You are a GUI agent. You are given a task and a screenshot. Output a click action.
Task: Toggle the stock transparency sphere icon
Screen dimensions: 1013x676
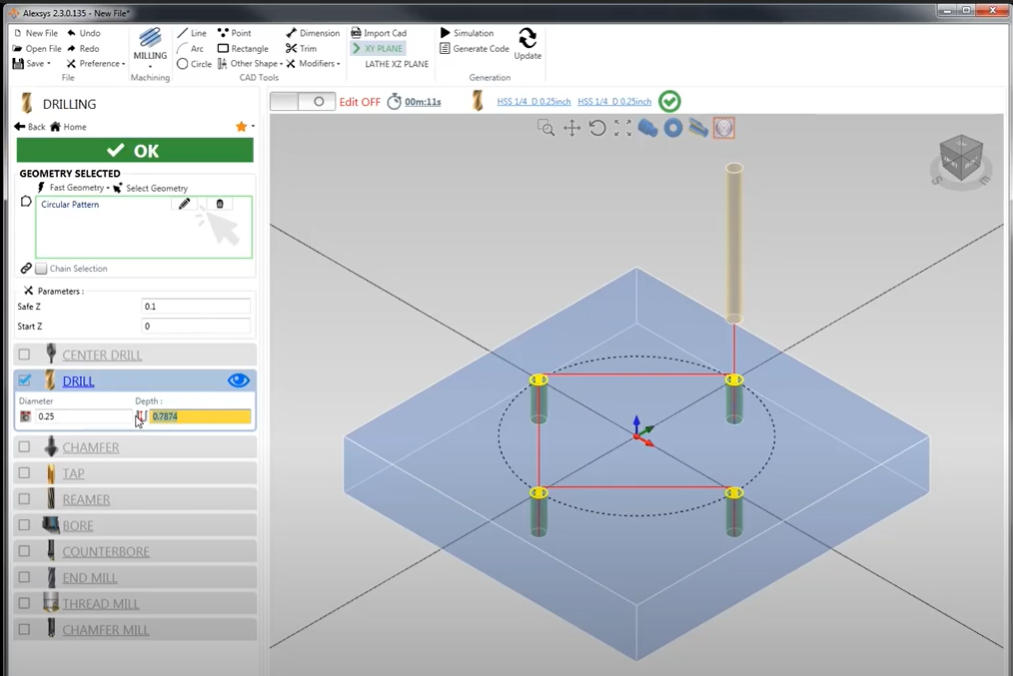coord(724,128)
